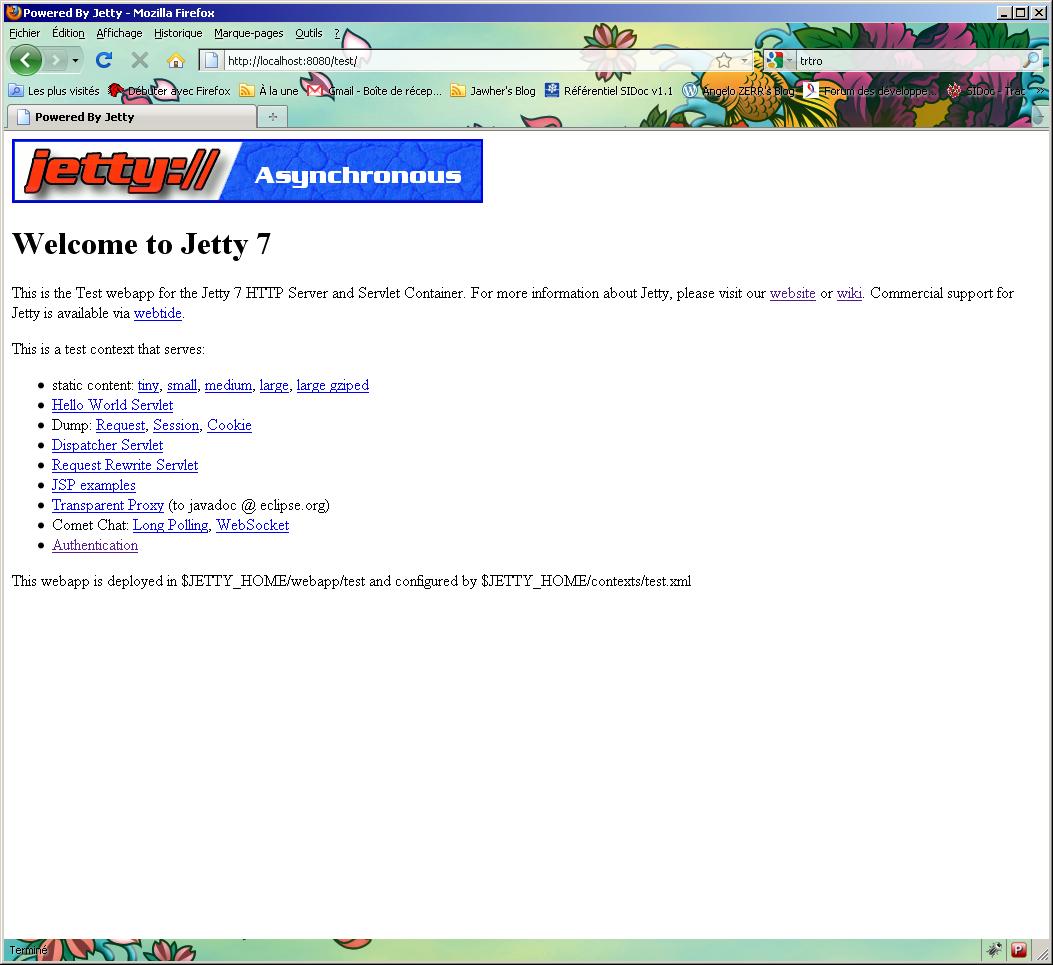The height and width of the screenshot is (965, 1053).
Task: Open the medium static content link
Action: (228, 385)
